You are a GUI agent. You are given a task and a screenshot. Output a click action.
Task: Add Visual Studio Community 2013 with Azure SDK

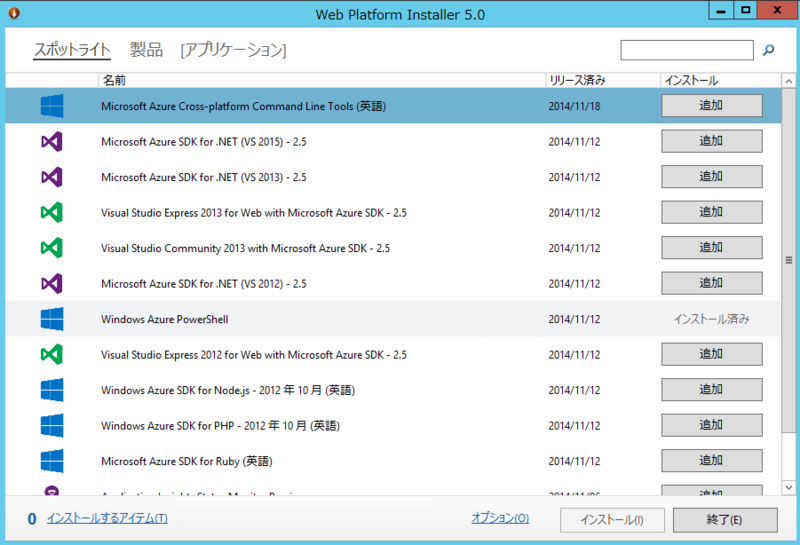(x=712, y=247)
